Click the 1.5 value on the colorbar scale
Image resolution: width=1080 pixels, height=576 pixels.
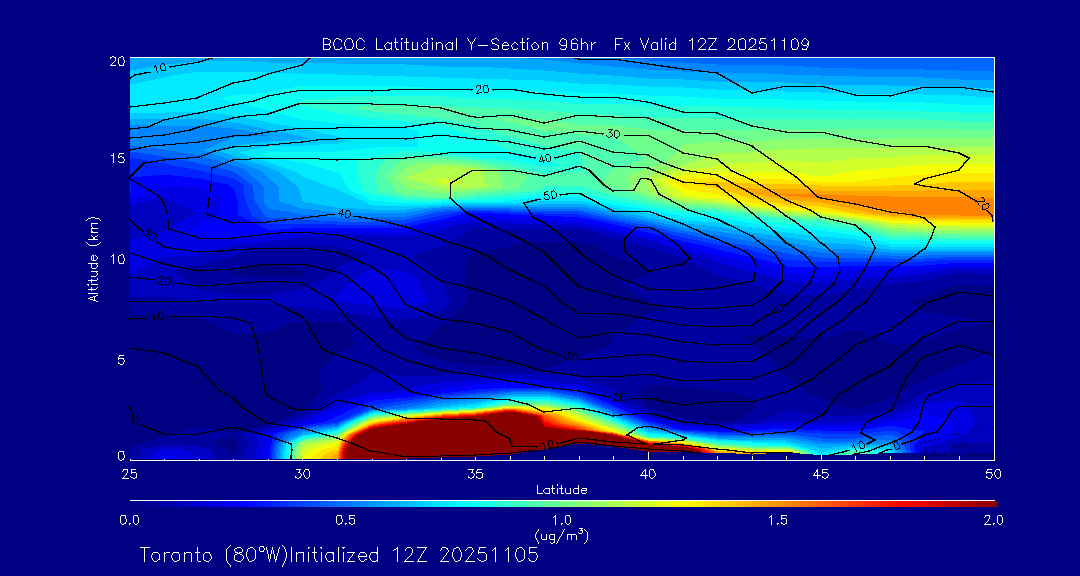click(776, 520)
